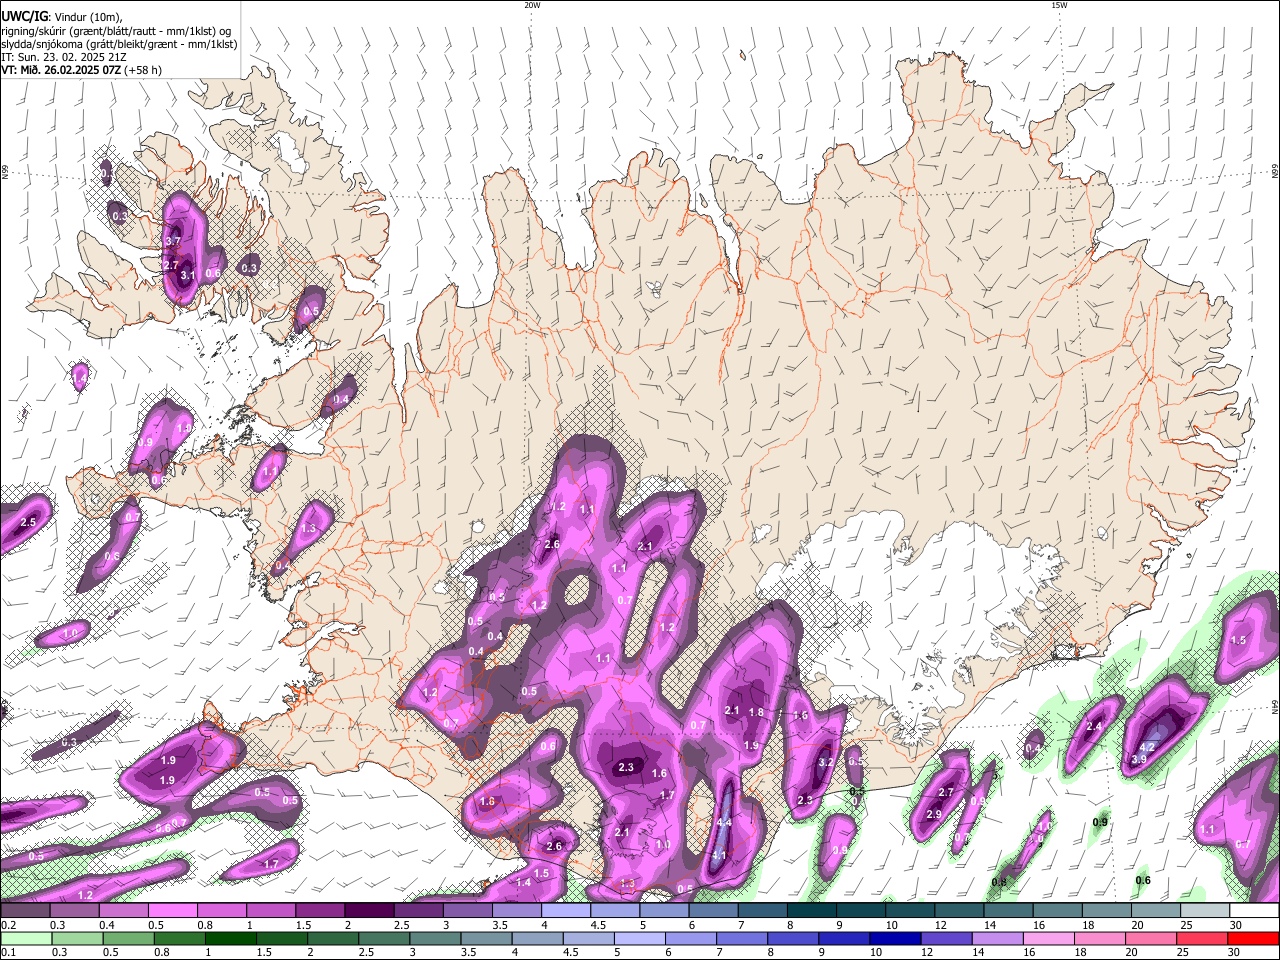This screenshot has height=960, width=1280.
Task: Click the 4.1 value on south coast
Action: [x=718, y=856]
